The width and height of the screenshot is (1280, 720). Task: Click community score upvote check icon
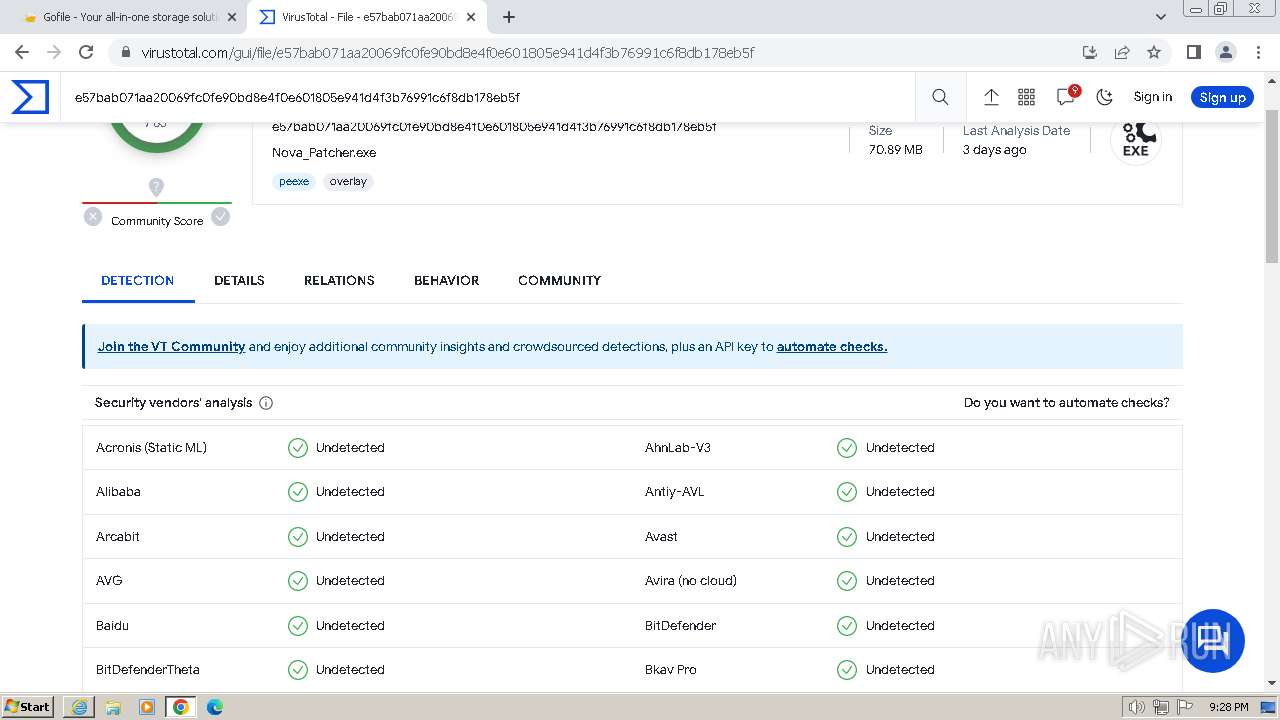pos(221,216)
